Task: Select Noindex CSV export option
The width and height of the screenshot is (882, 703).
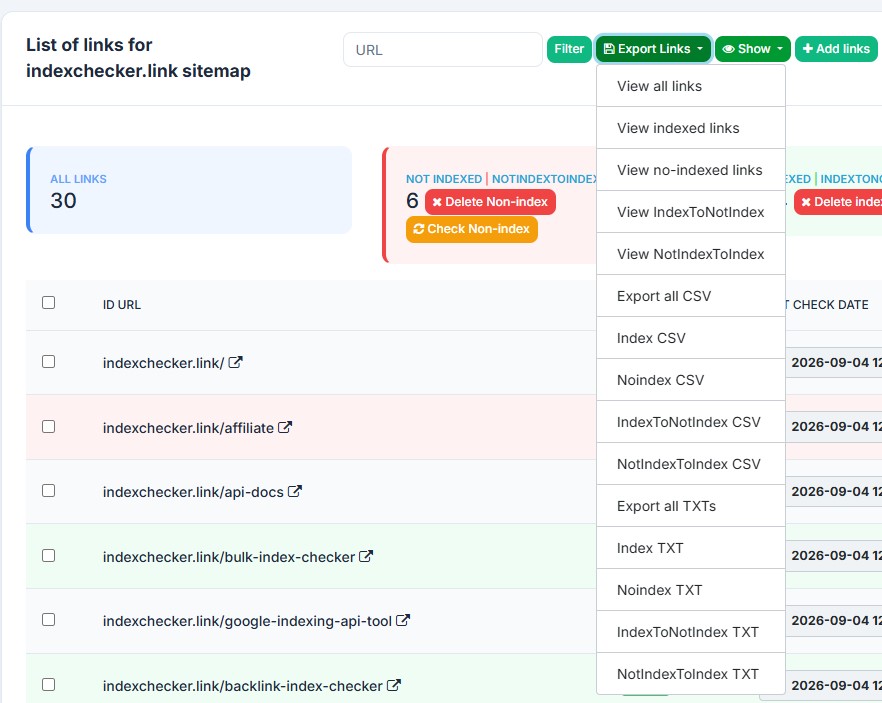Action: click(x=691, y=380)
